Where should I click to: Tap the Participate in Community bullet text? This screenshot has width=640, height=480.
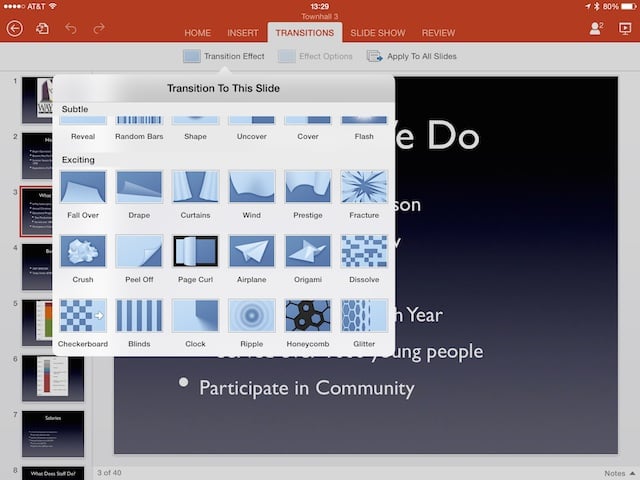pos(307,388)
